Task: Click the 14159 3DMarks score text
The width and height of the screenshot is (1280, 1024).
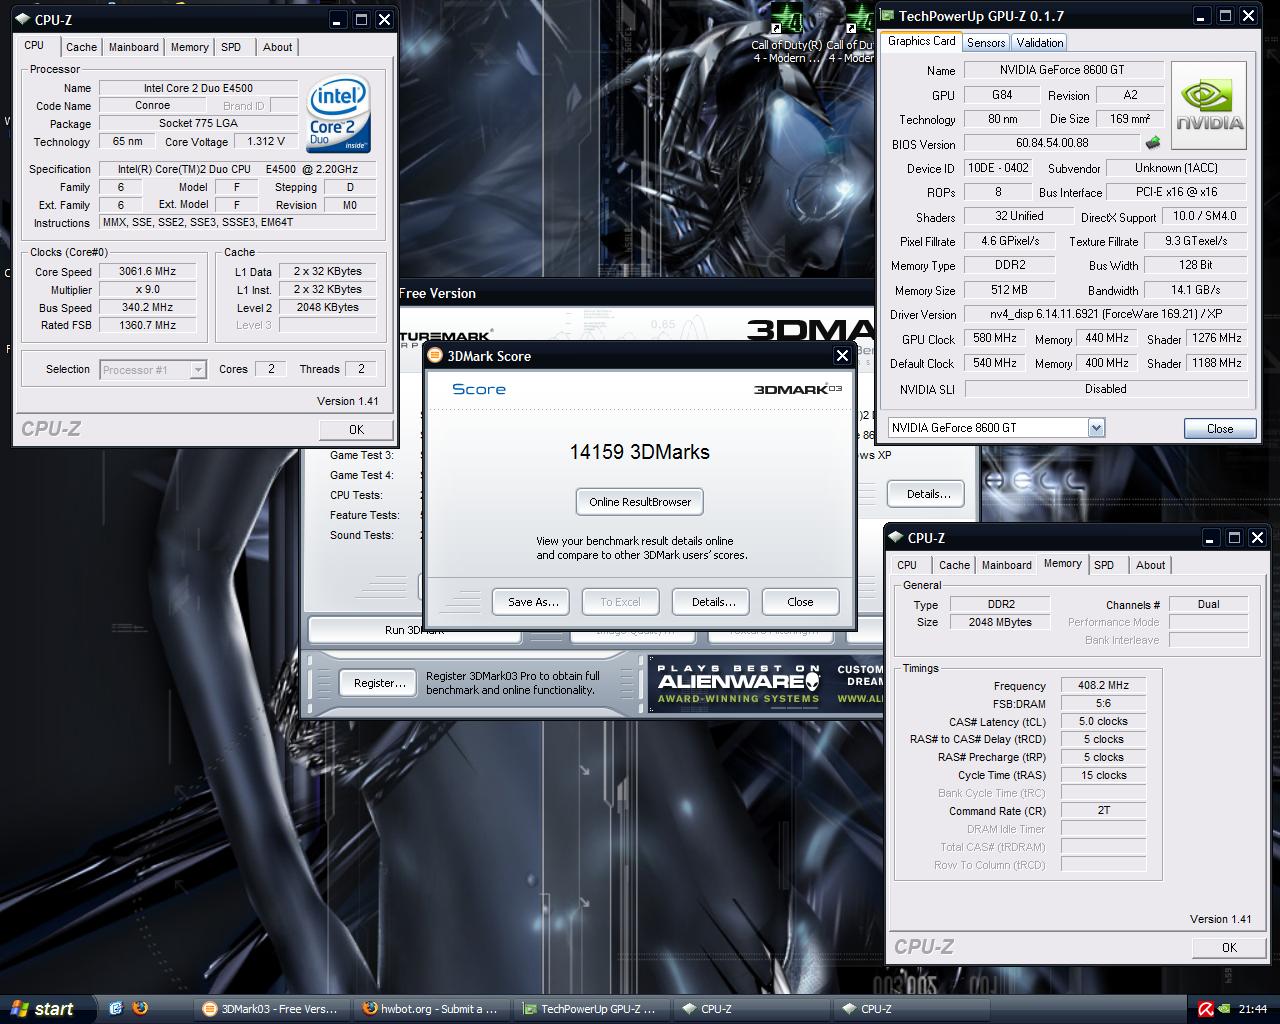Action: 640,452
